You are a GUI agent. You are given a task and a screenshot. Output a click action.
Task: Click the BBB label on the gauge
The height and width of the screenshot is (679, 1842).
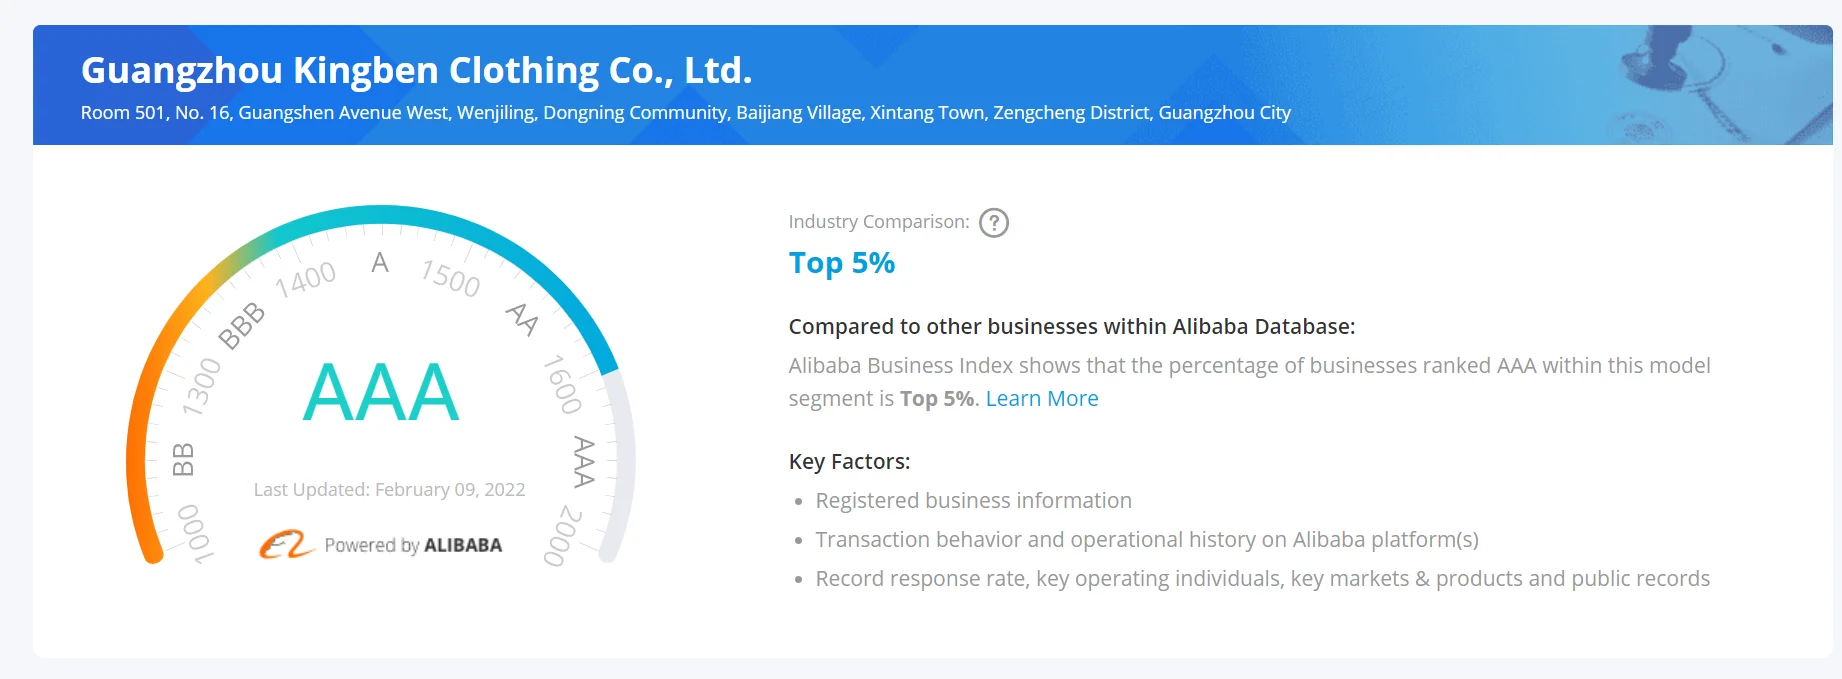(x=241, y=326)
